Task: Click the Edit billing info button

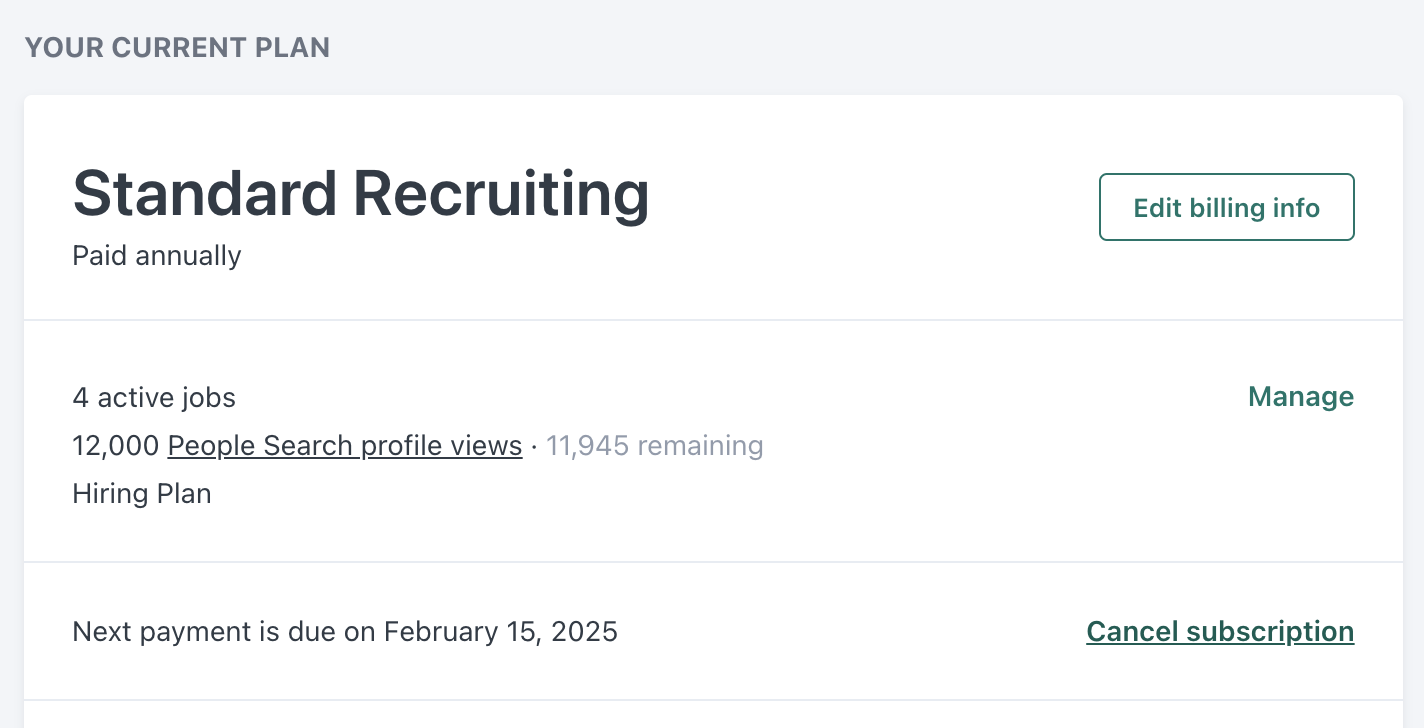Action: coord(1227,207)
